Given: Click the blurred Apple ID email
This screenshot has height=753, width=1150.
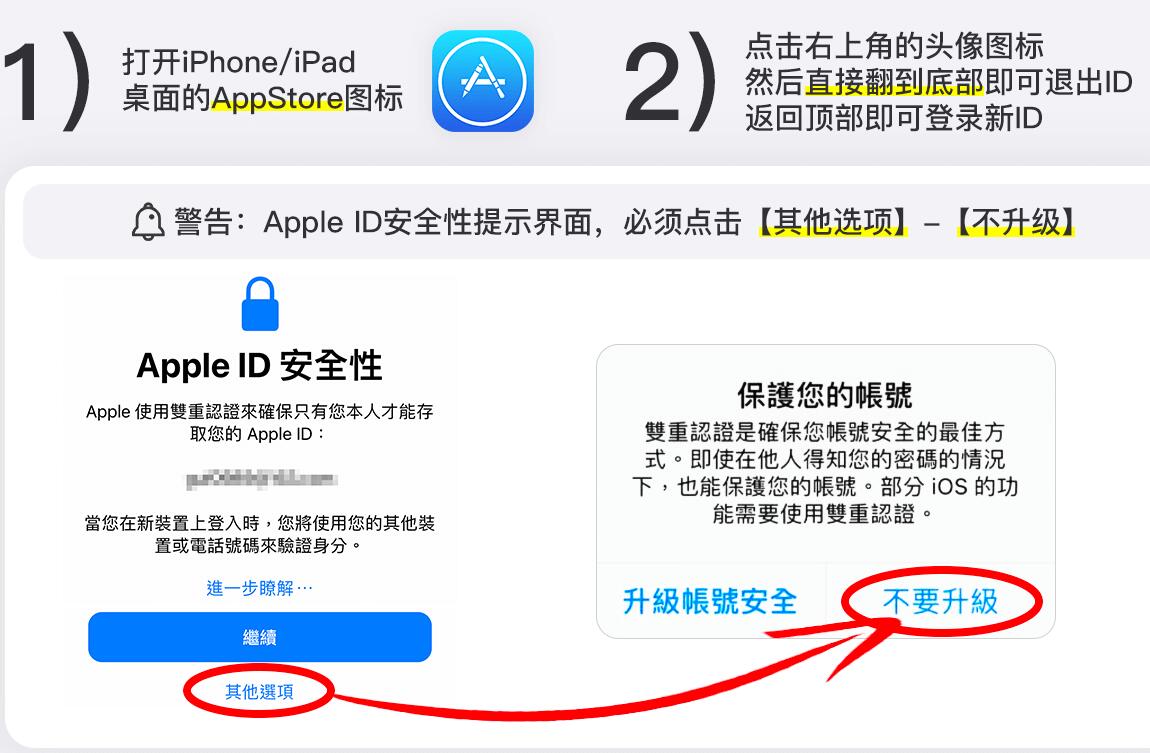Looking at the screenshot, I should [x=260, y=480].
